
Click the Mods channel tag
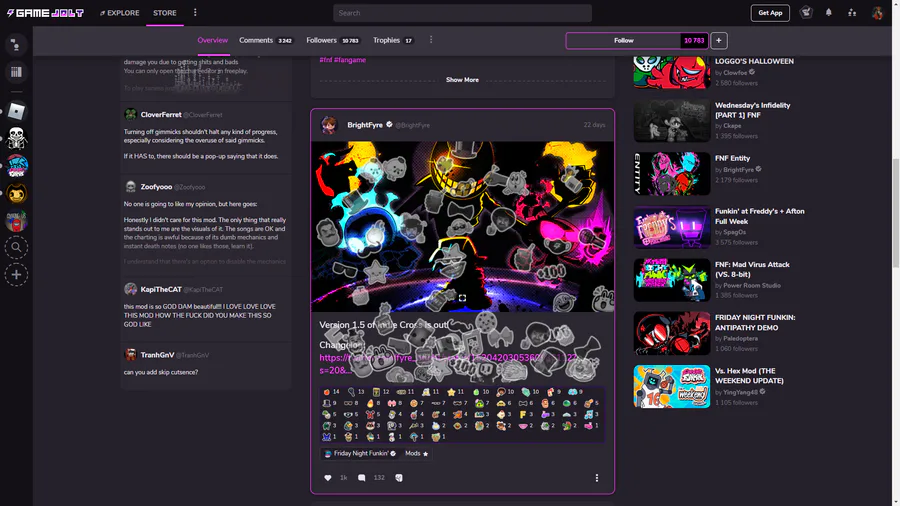[x=417, y=453]
